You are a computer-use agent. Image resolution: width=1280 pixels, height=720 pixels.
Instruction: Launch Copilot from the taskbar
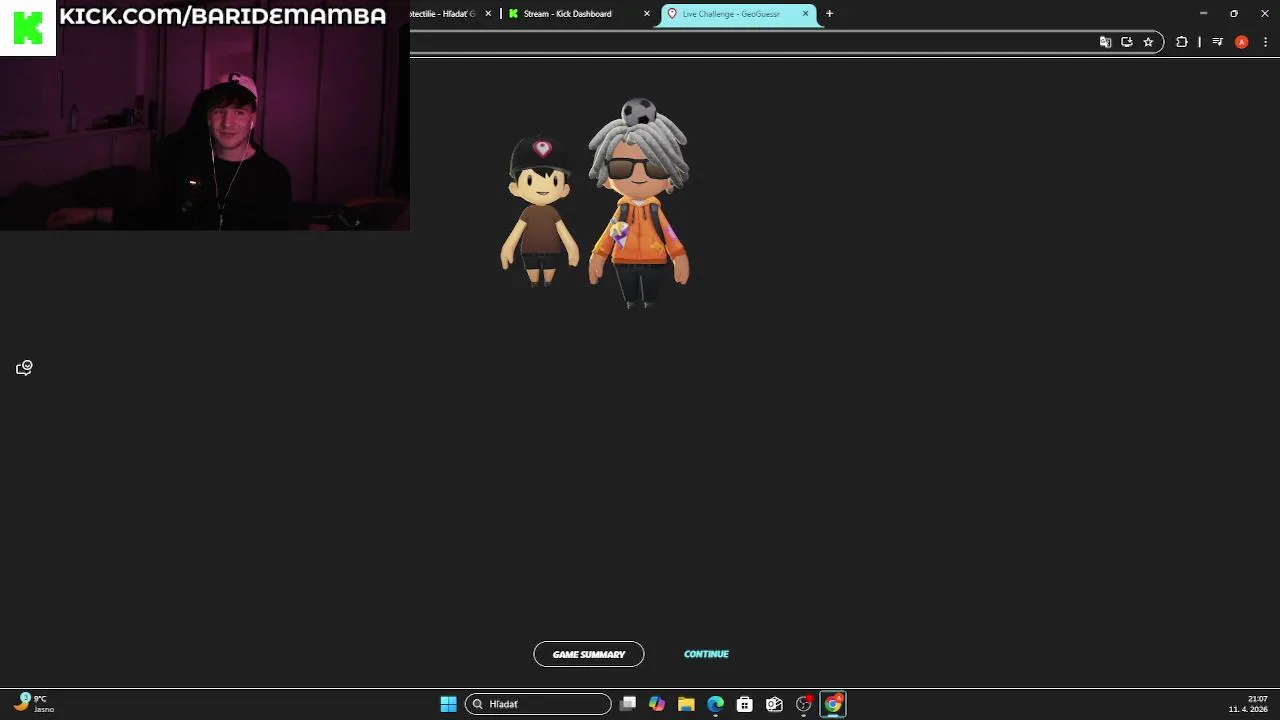657,704
